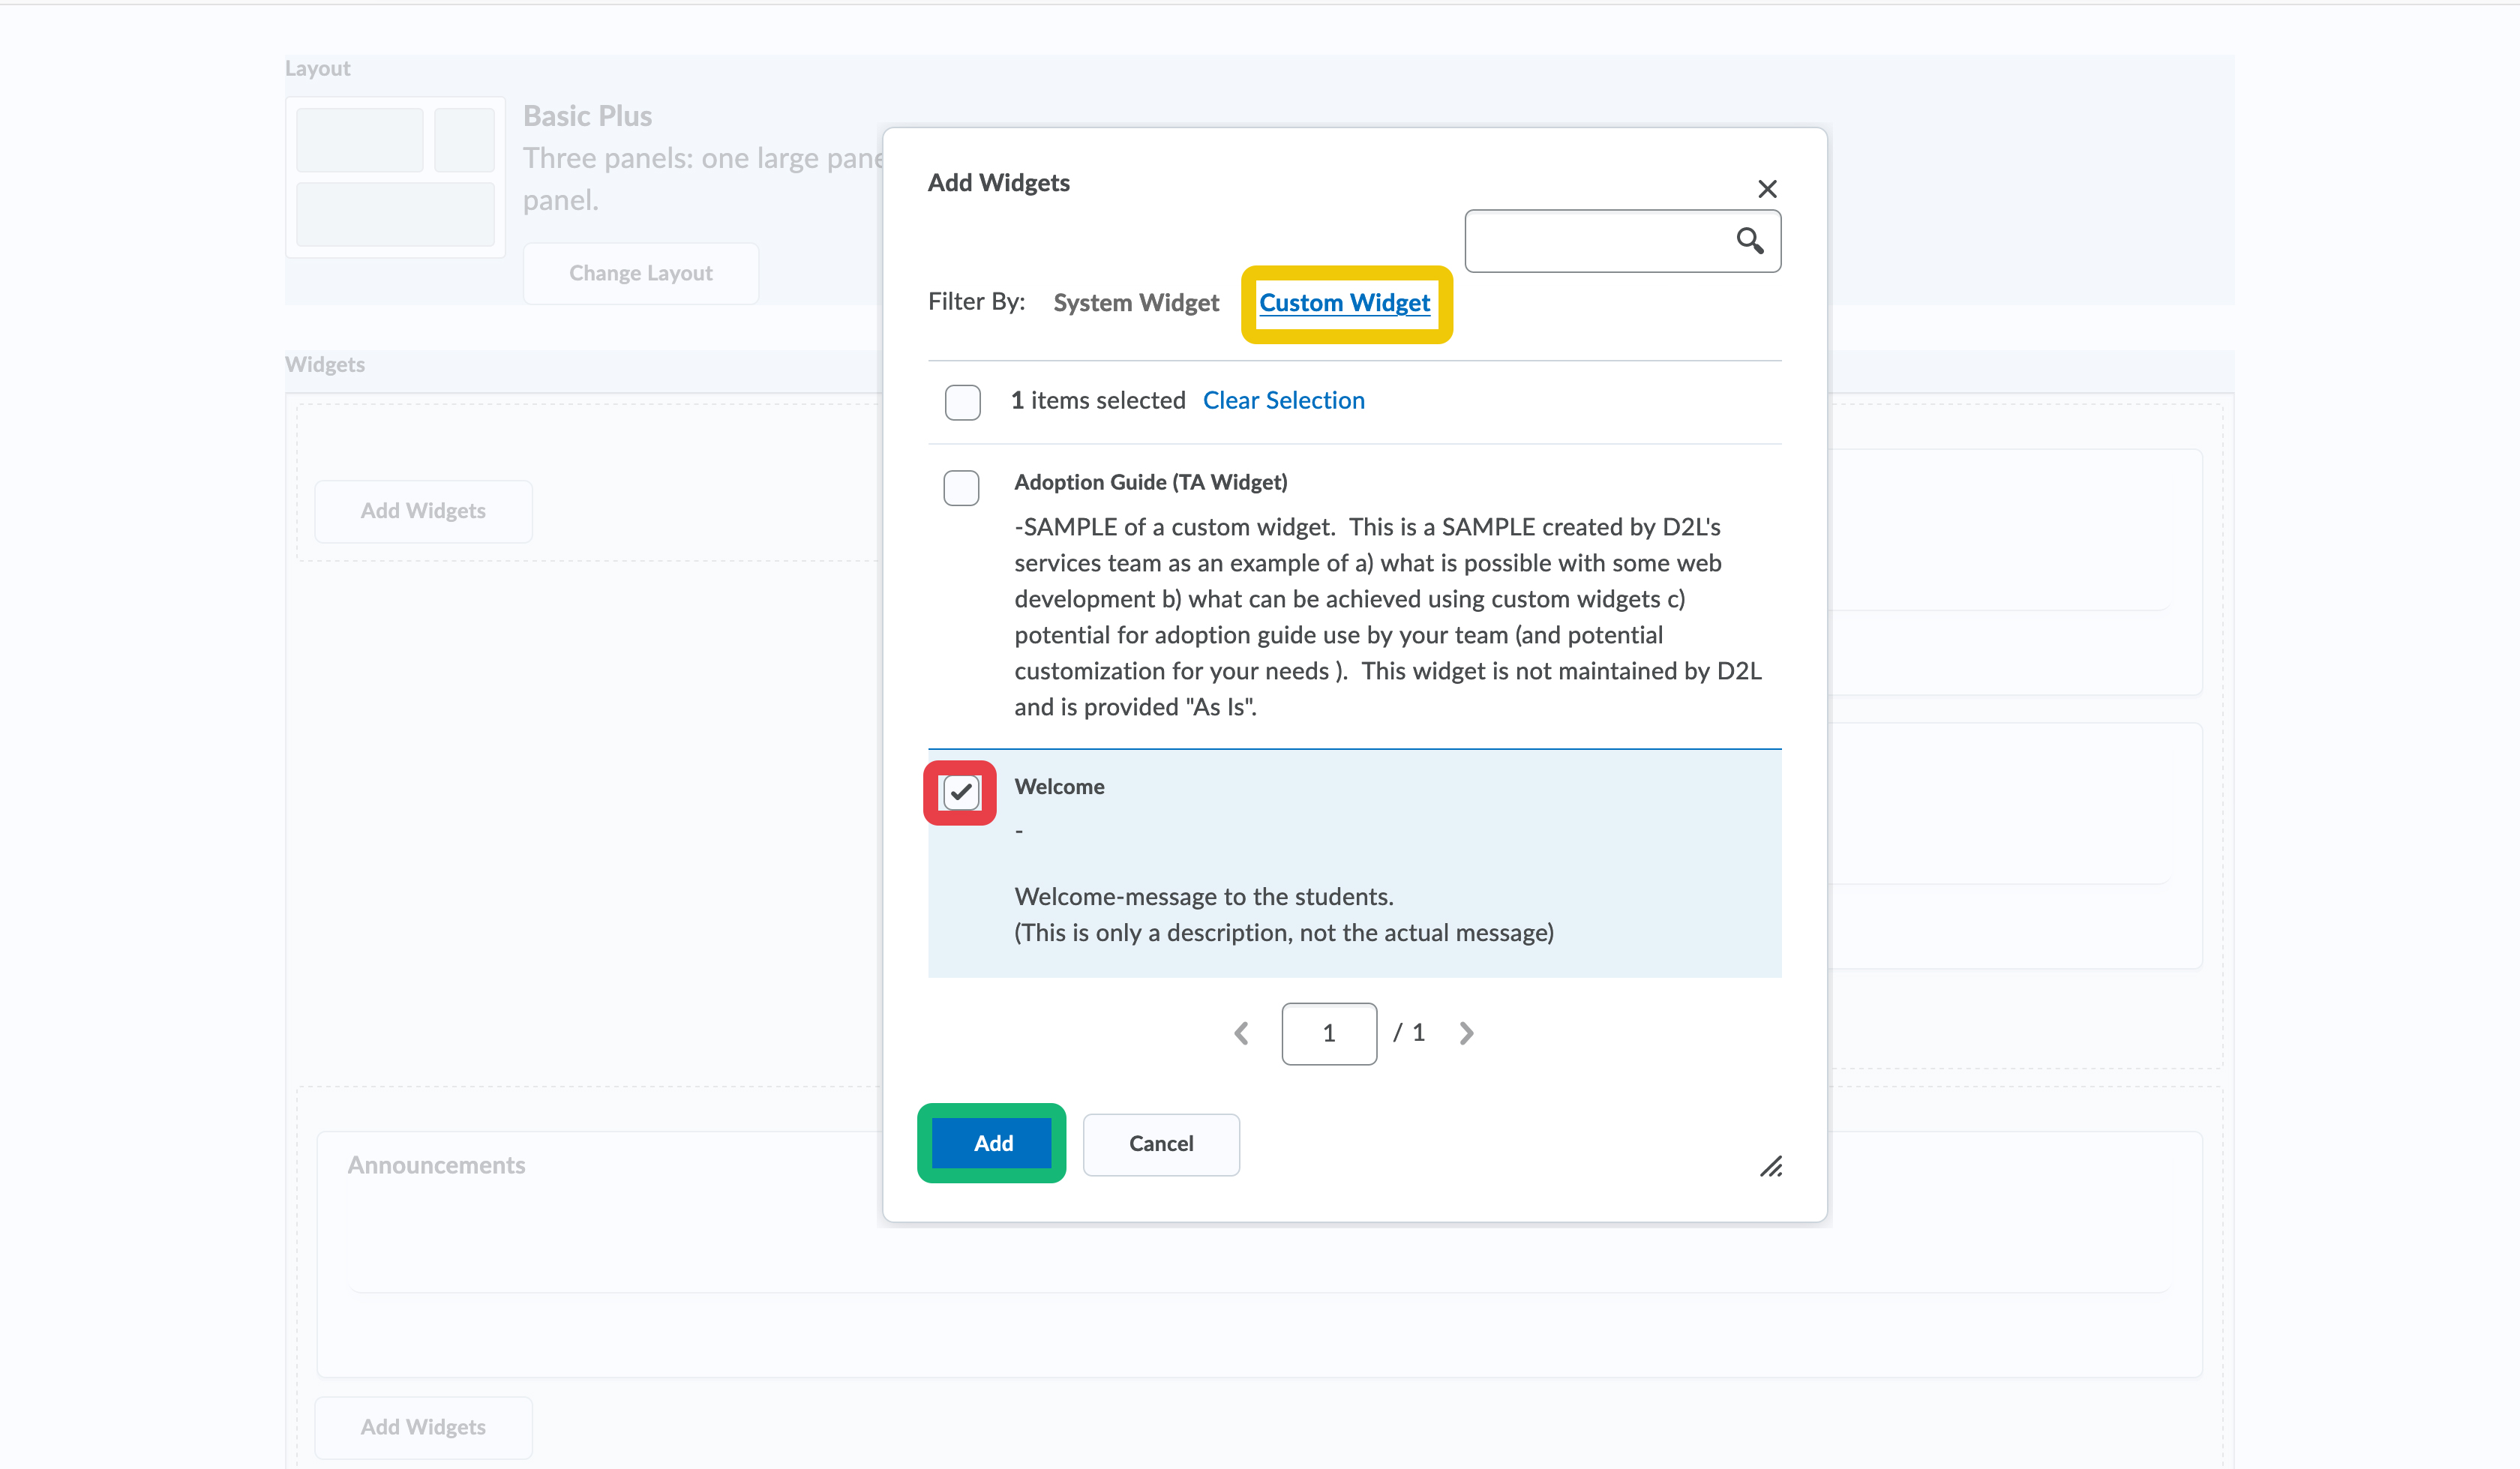Viewport: 2520px width, 1469px height.
Task: Cancel adding widgets
Action: pos(1161,1144)
